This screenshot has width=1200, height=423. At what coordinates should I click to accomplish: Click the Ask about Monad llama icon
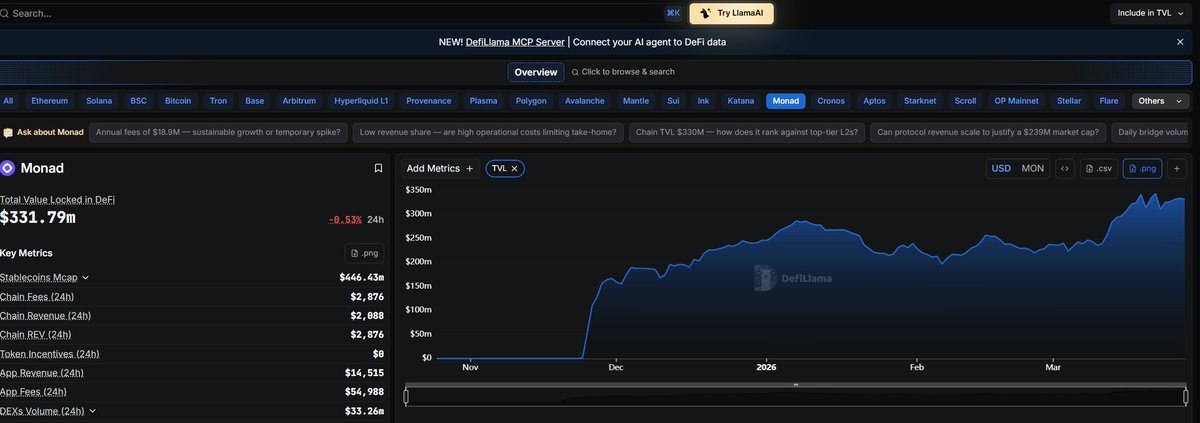pos(8,132)
